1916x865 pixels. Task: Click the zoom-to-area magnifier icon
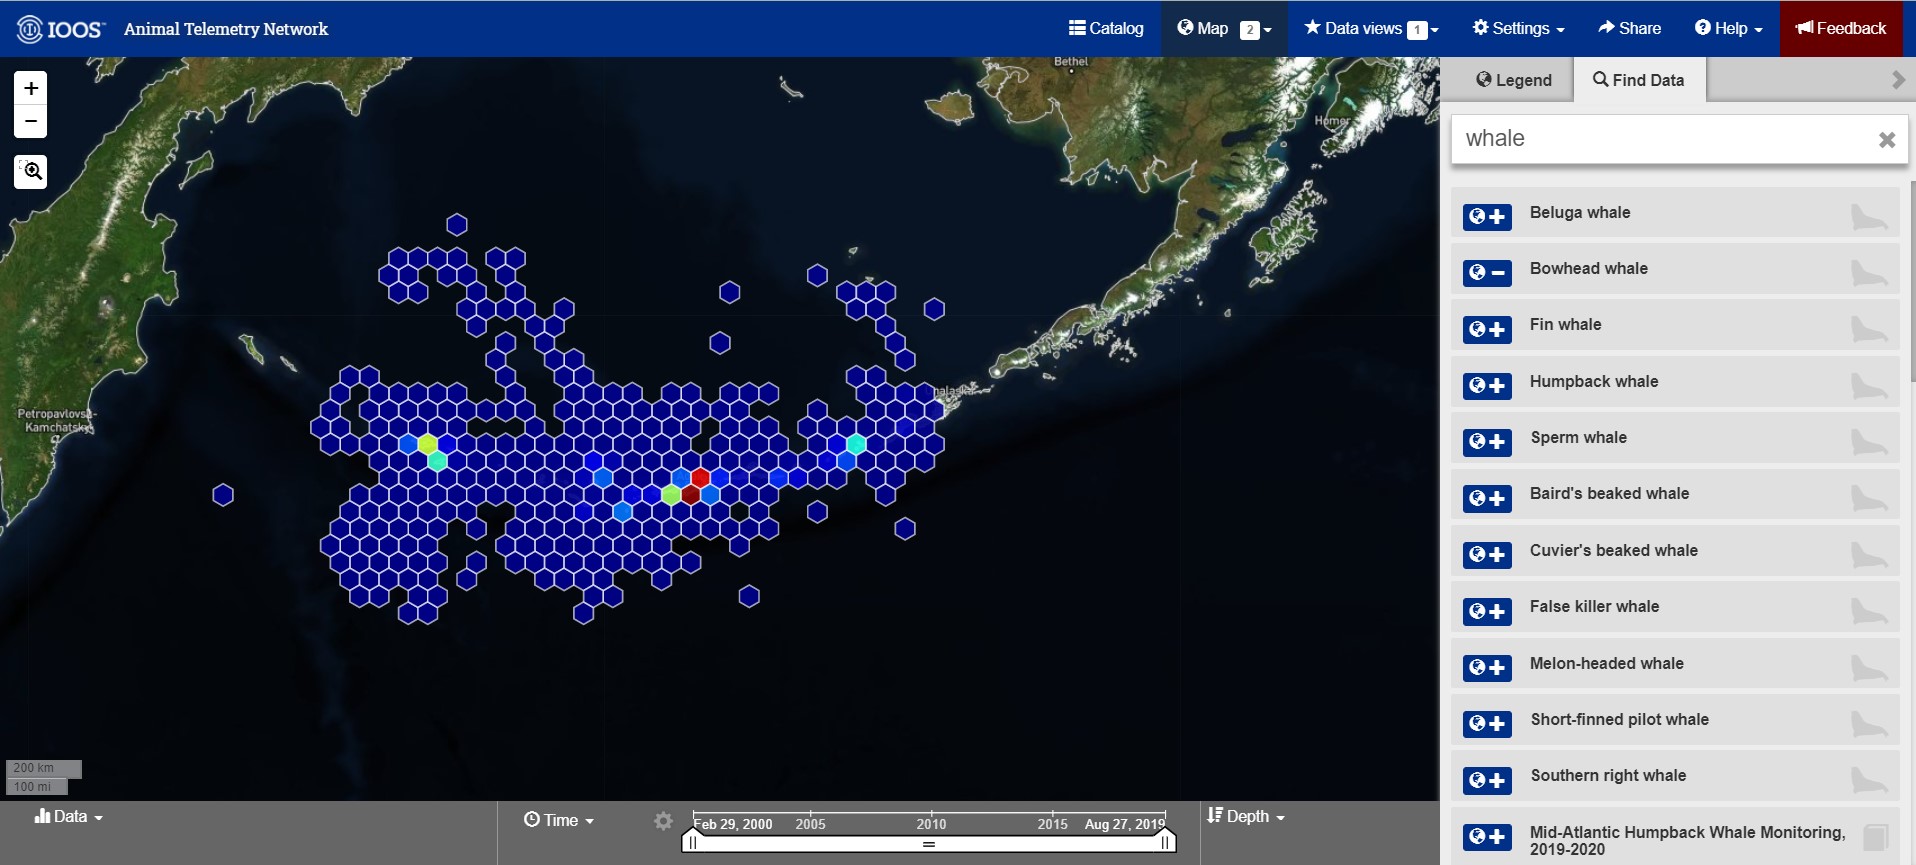click(x=31, y=172)
